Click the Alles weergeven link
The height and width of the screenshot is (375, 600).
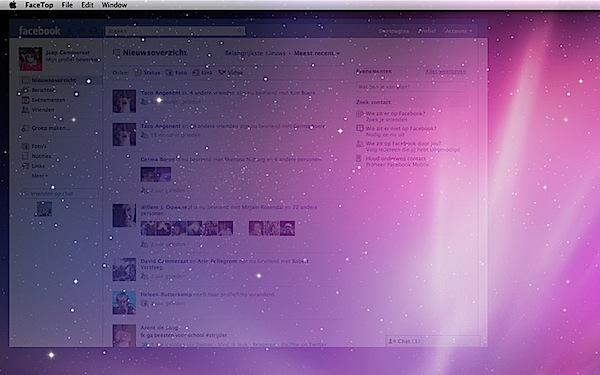(x=446, y=72)
